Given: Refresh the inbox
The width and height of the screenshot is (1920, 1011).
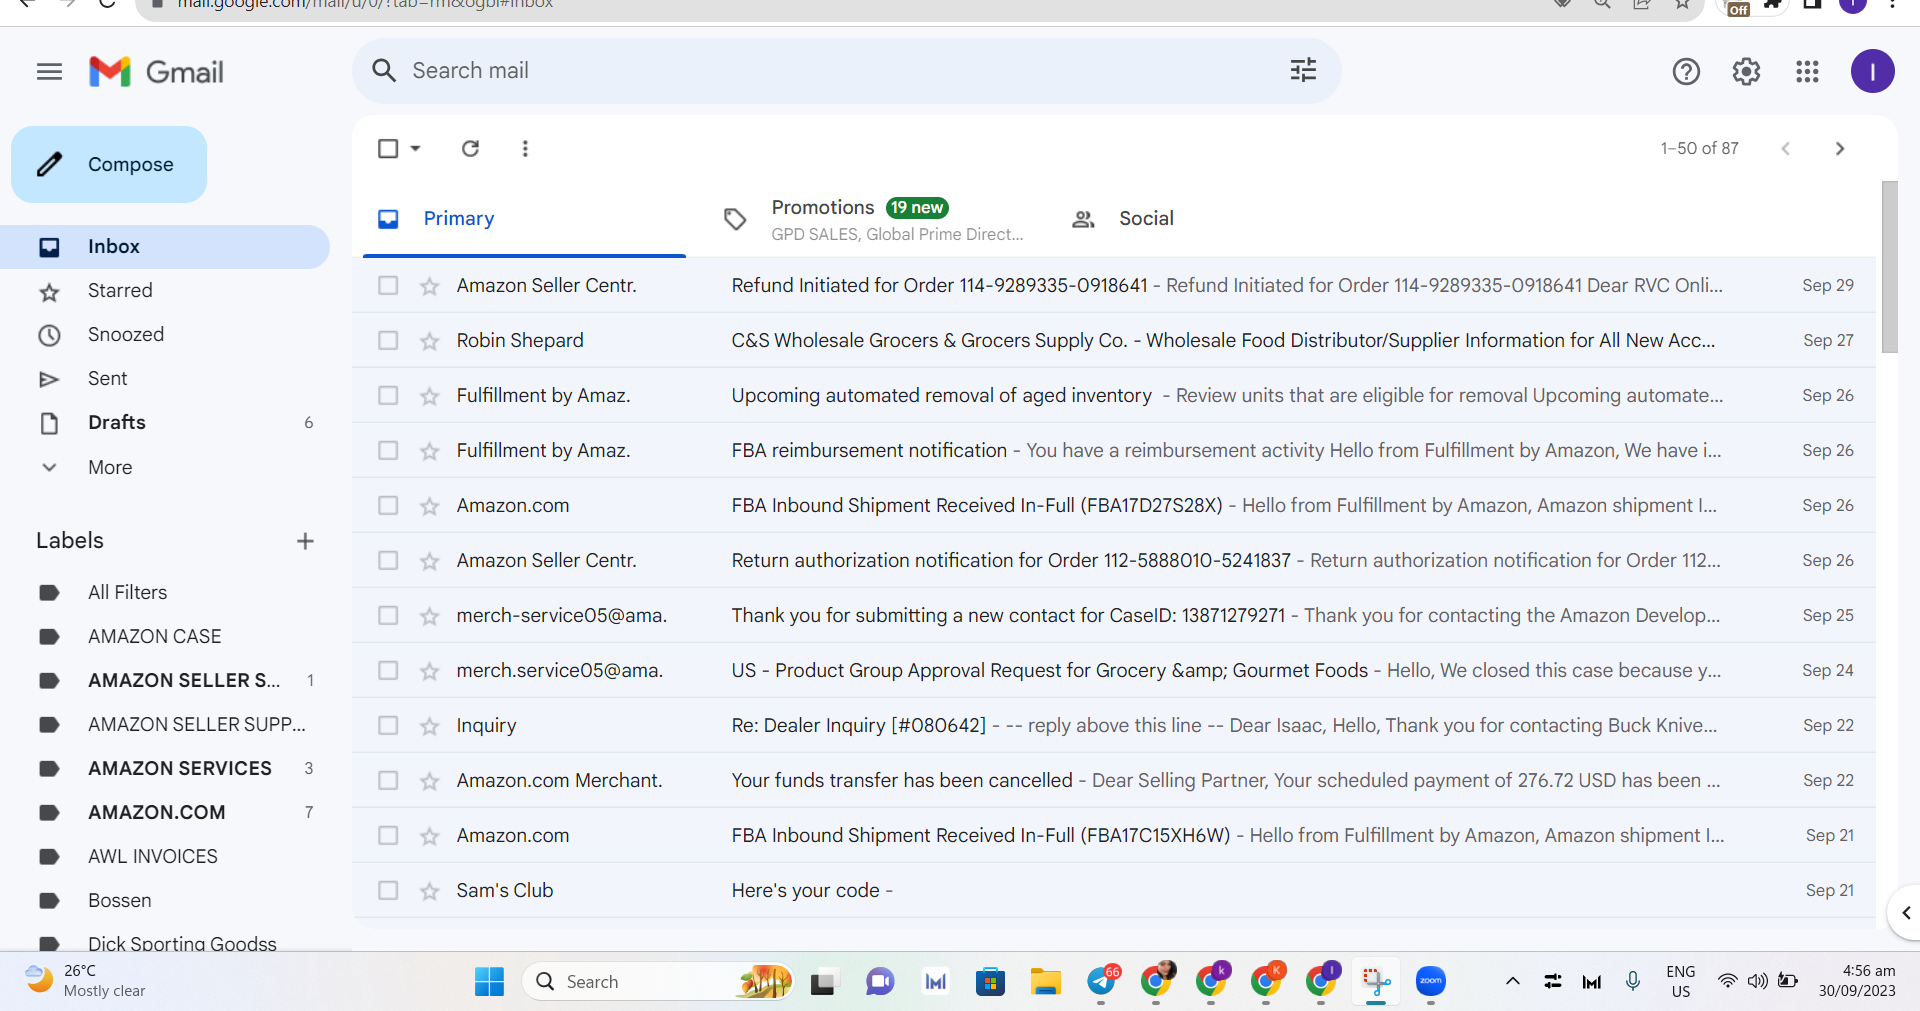Looking at the screenshot, I should 470,149.
